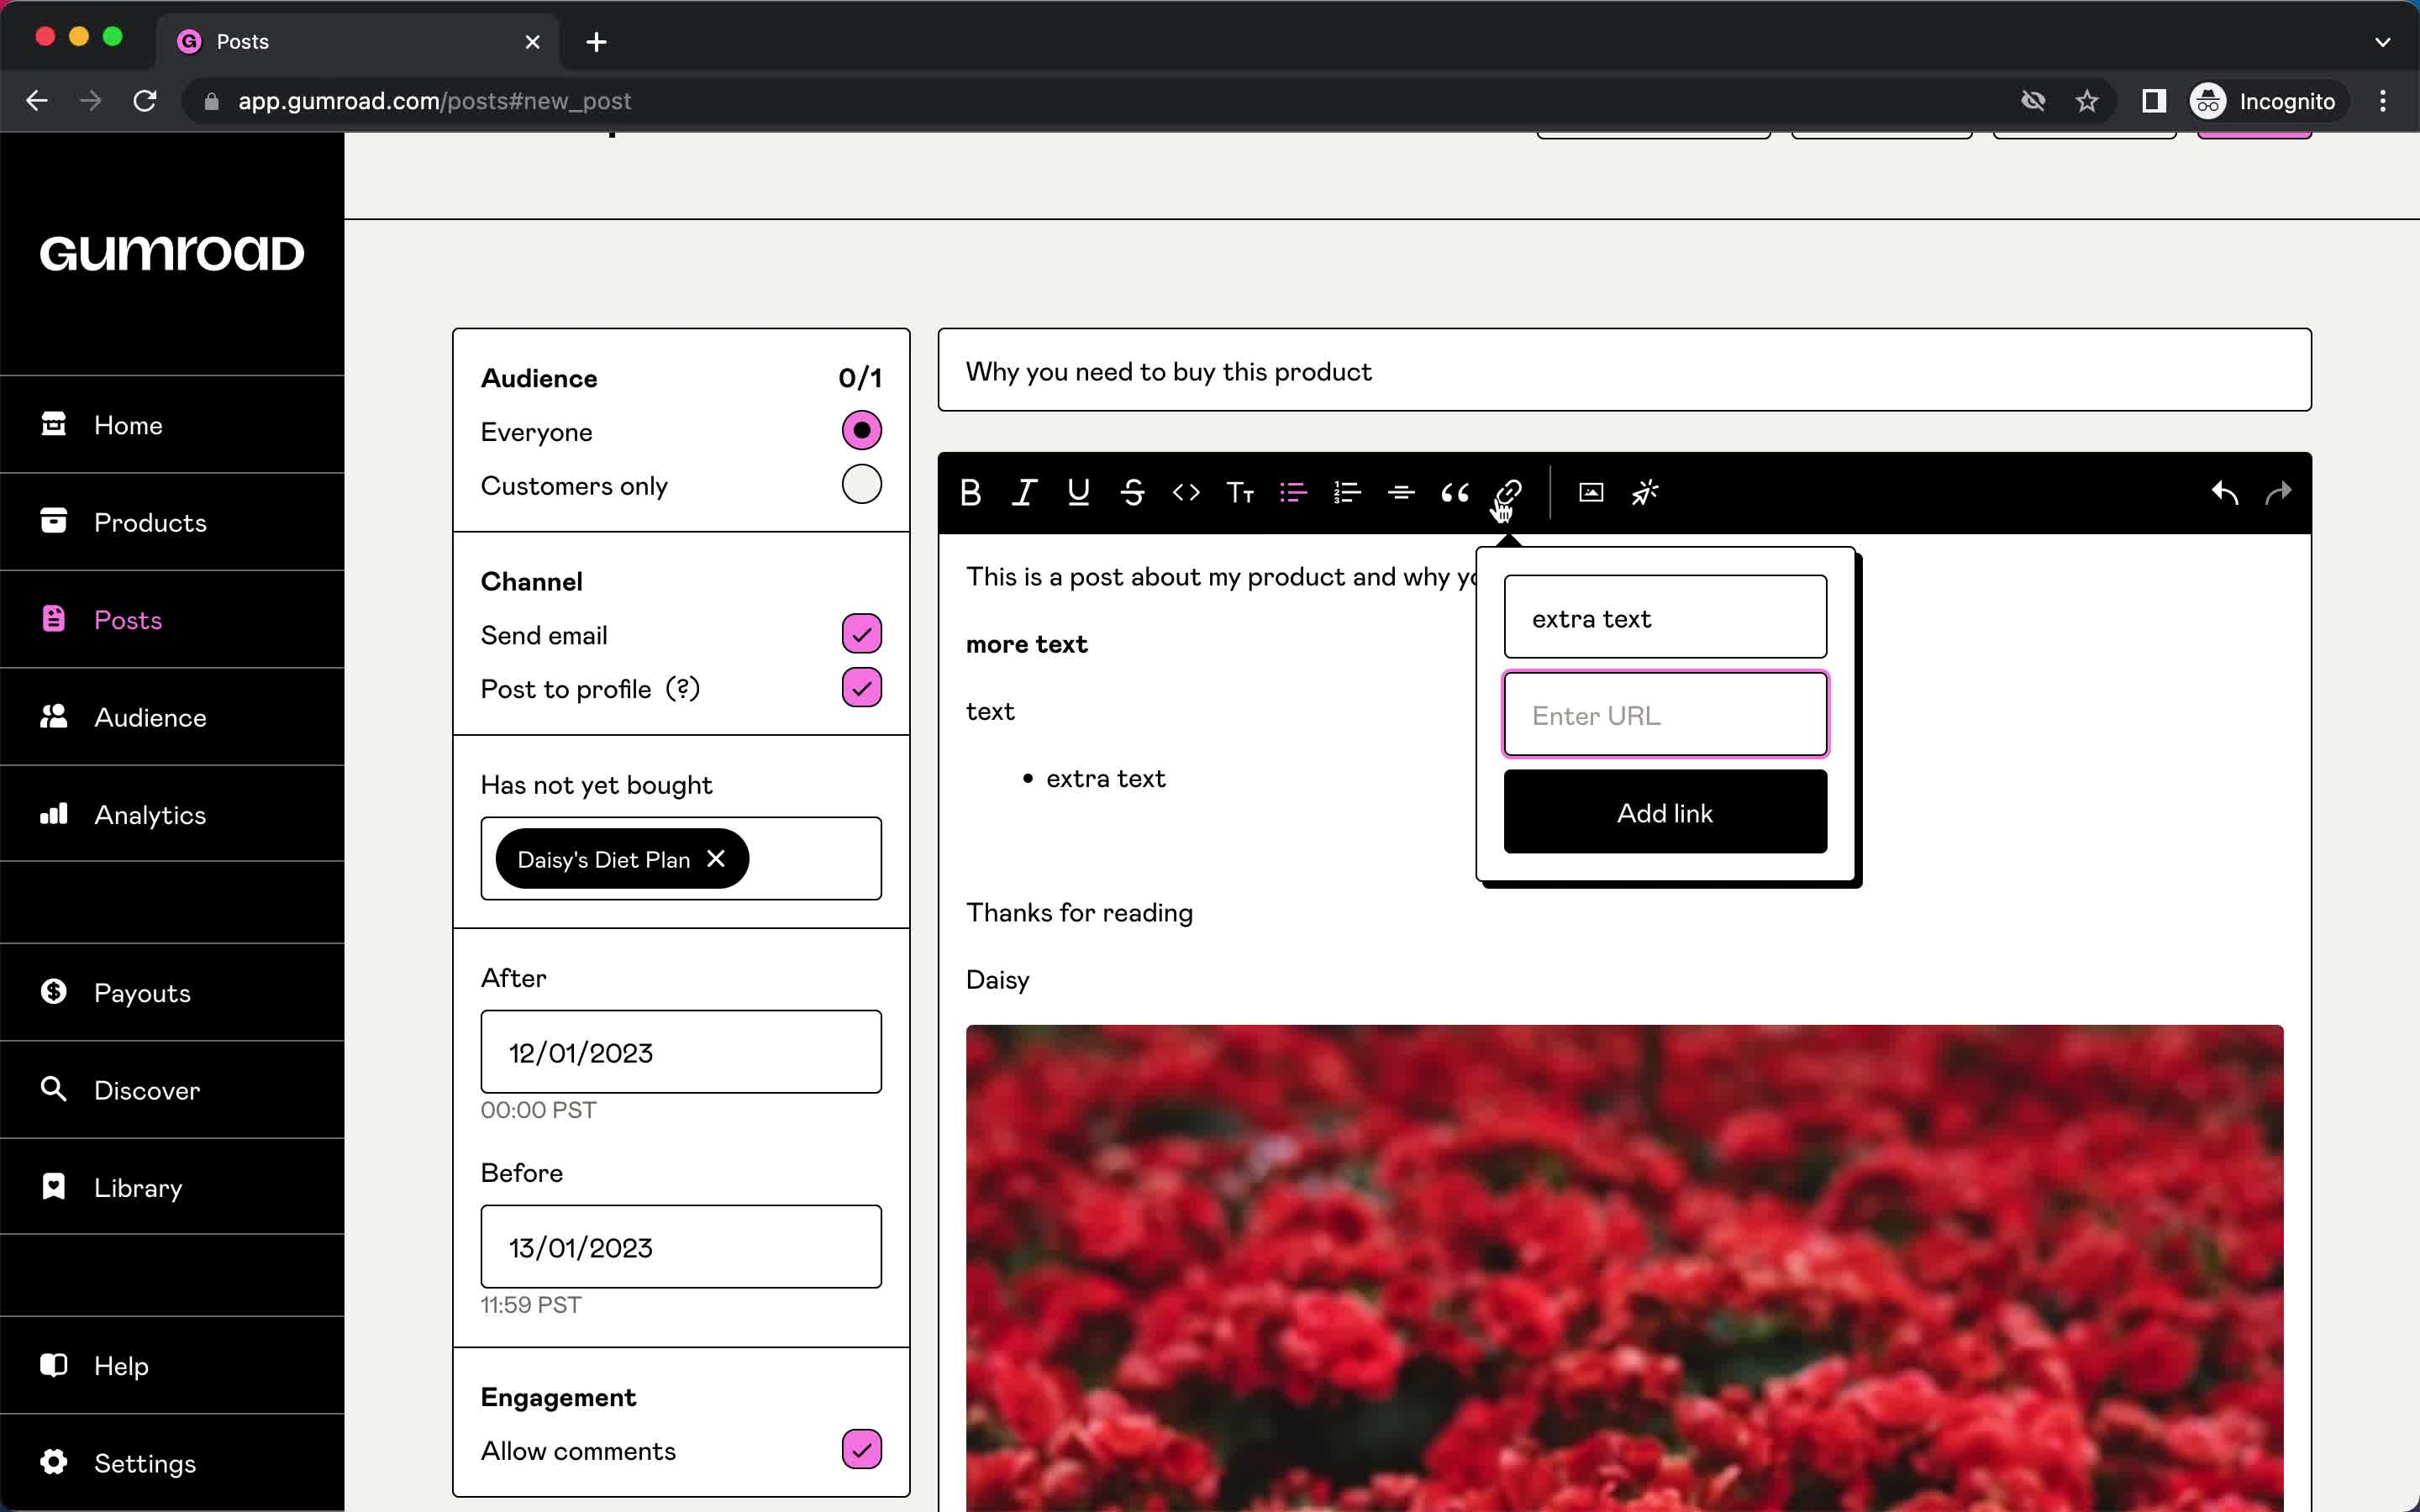Screen dimensions: 2420x1512
Task: Focus the Enter URL field
Action: 1665,715
